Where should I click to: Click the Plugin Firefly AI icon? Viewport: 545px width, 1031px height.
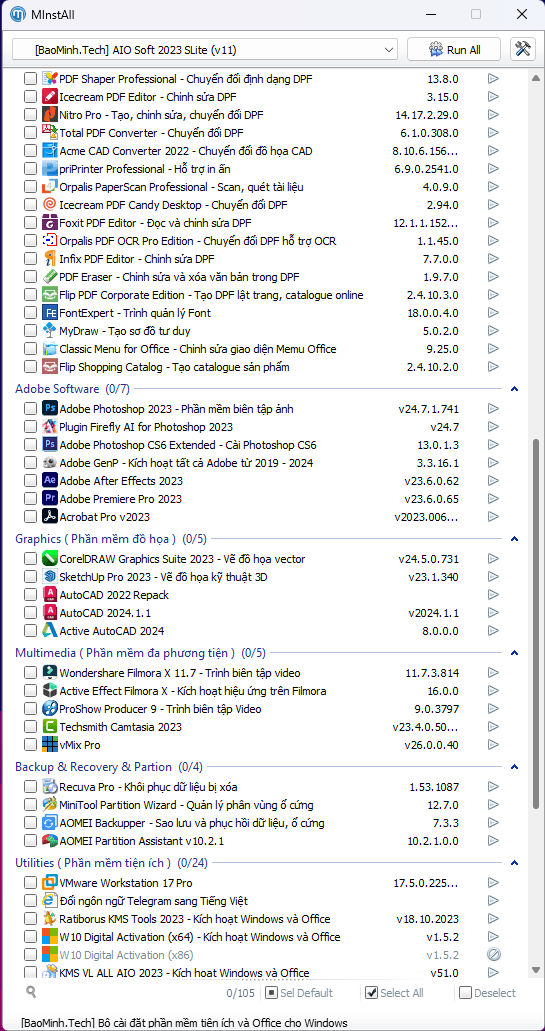pos(50,427)
